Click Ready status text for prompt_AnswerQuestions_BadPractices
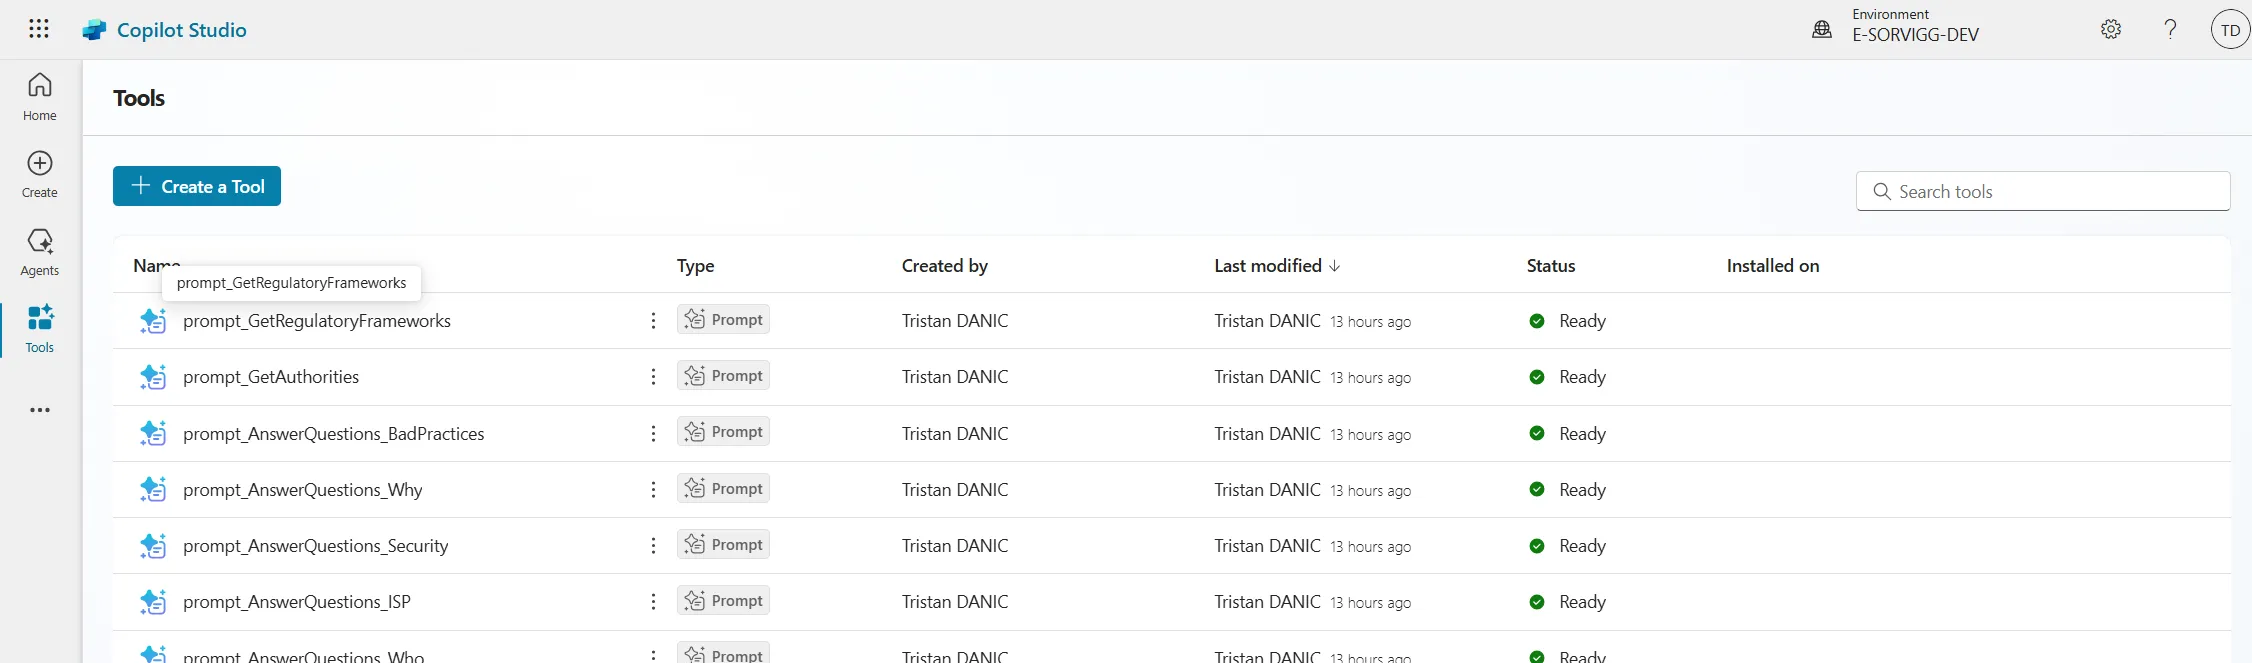Viewport: 2252px width, 663px height. 1582,434
